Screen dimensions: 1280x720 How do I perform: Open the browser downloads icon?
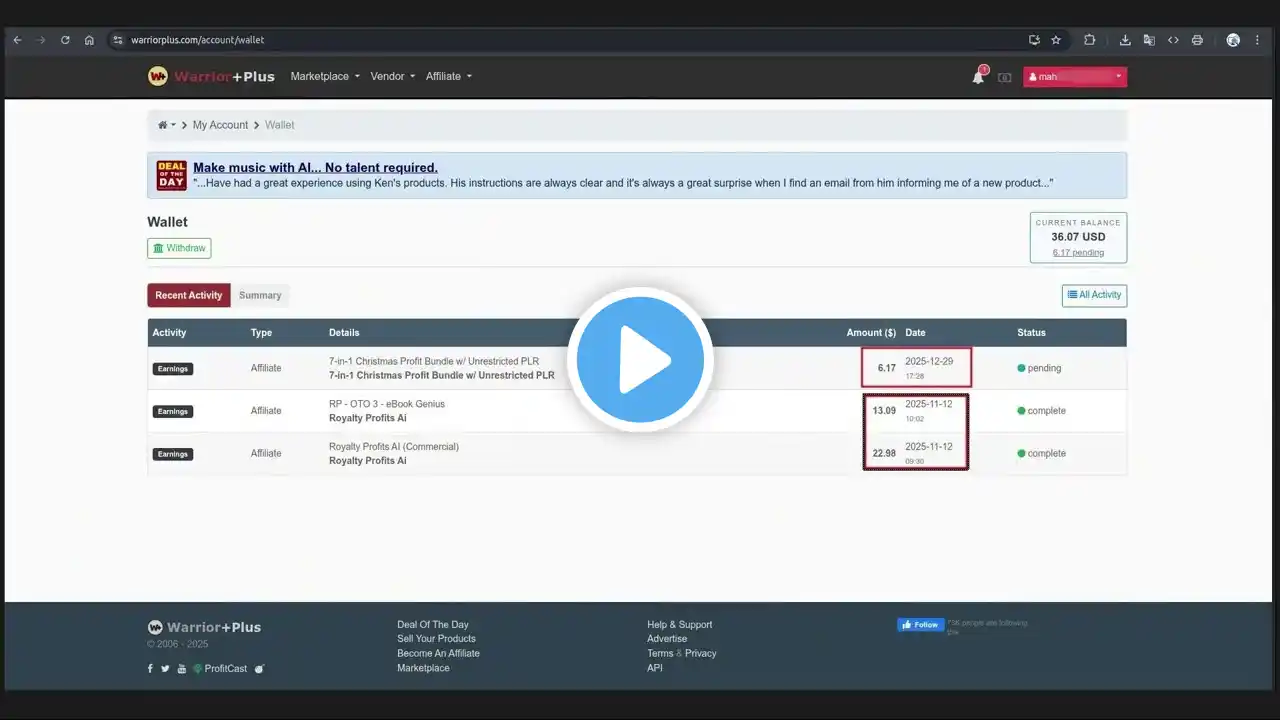[1125, 40]
